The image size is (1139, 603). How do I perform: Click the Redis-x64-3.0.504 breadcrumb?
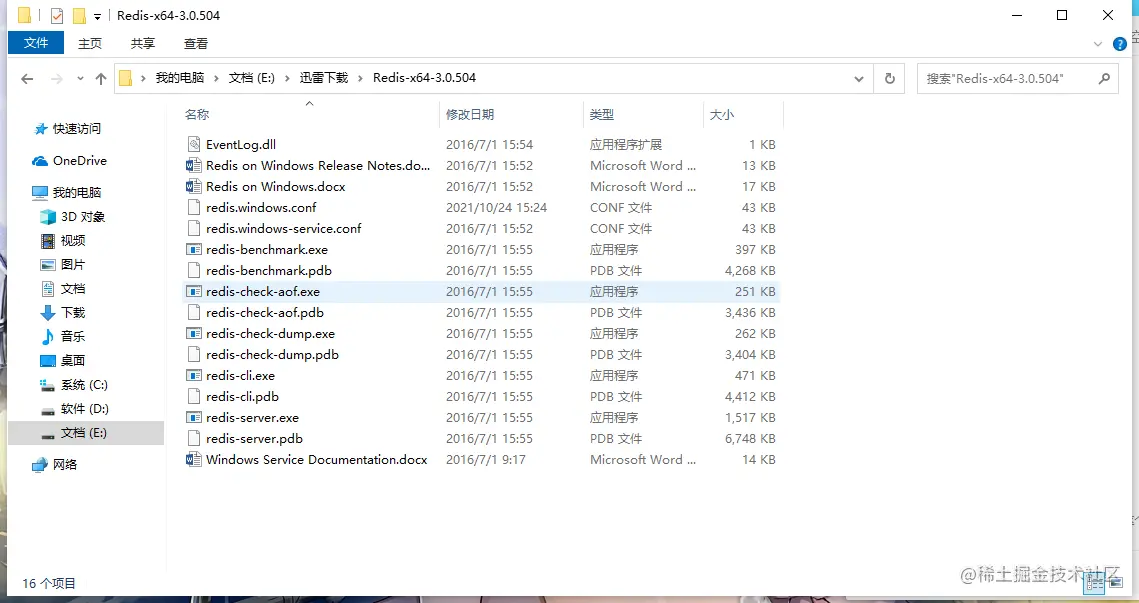(424, 78)
